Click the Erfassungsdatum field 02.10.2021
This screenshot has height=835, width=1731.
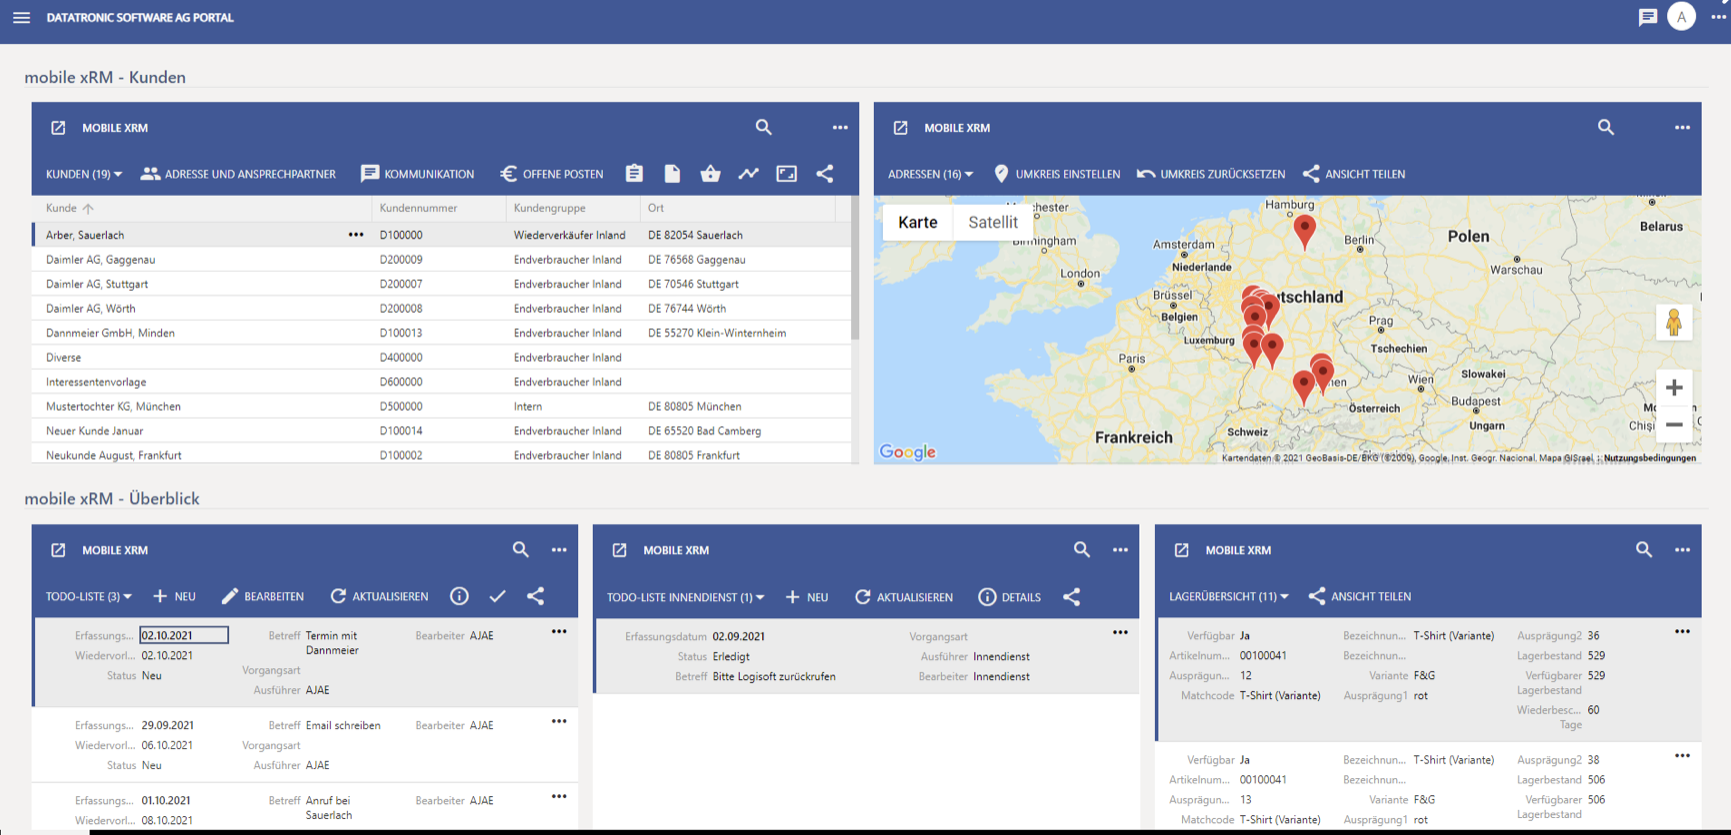click(x=184, y=635)
